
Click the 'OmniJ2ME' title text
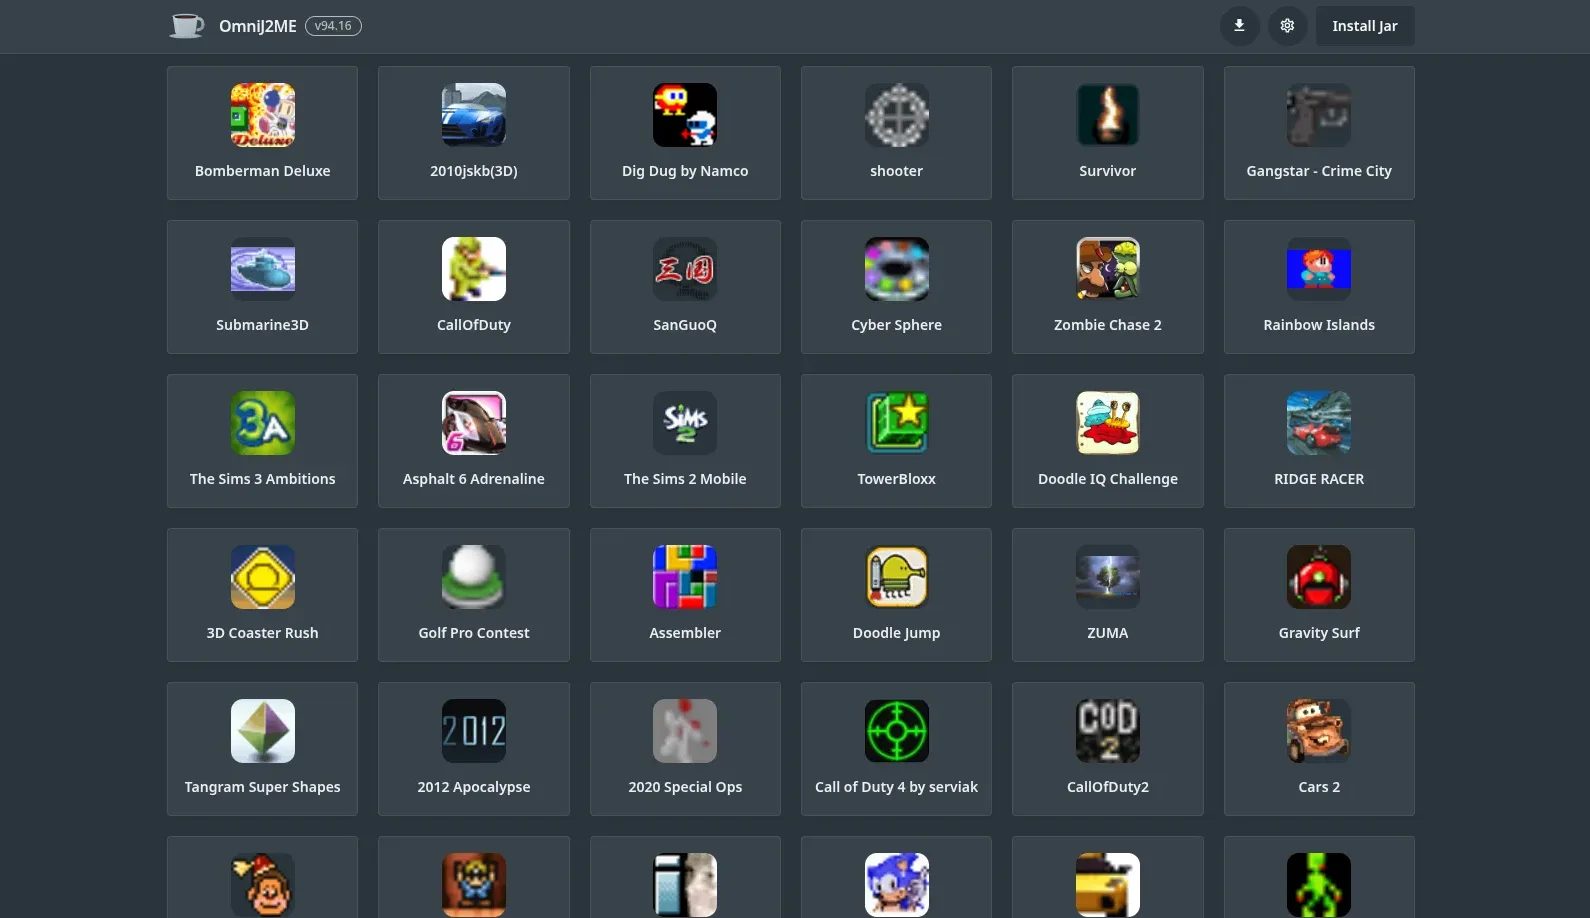258,26
